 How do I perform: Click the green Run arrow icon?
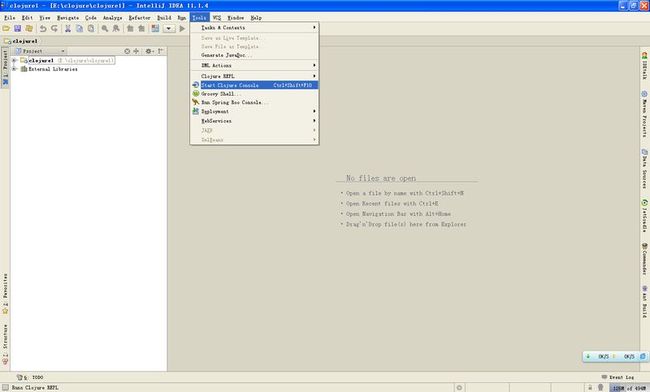[182, 29]
